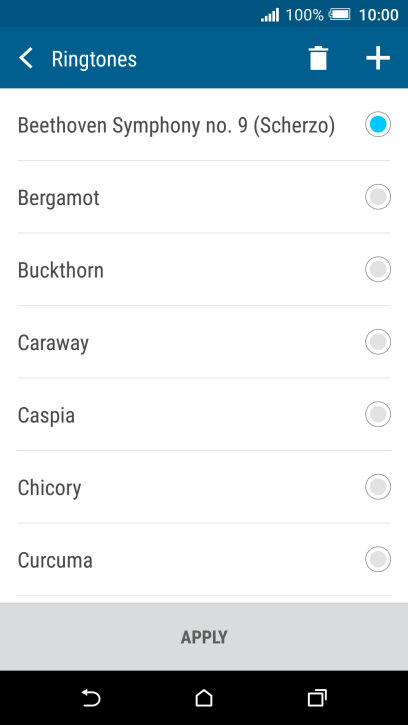
Task: Open the recent apps button
Action: click(317, 698)
